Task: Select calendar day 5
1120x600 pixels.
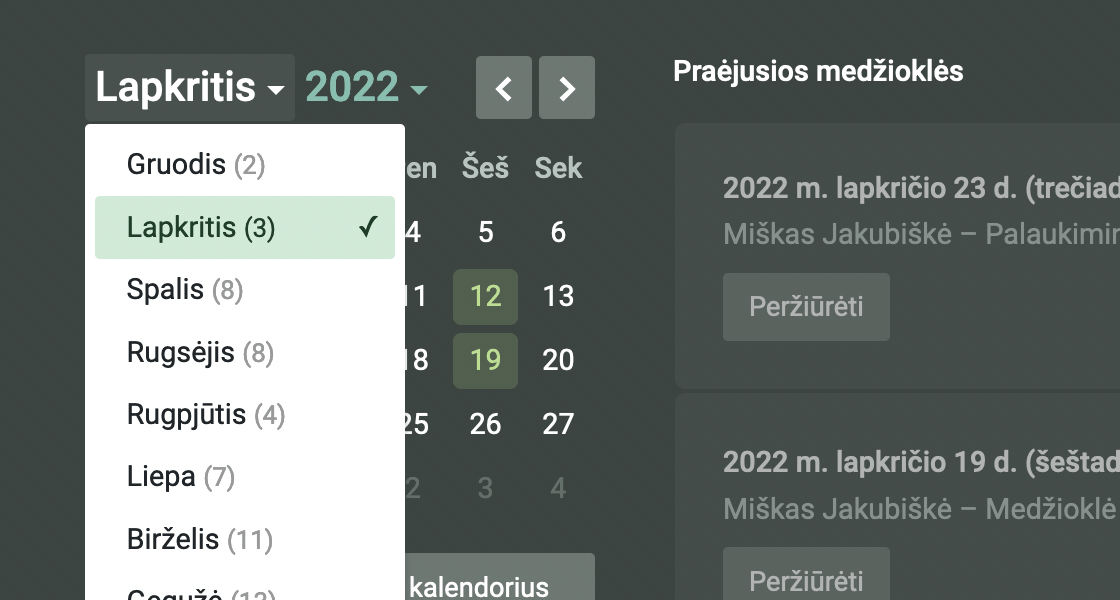Action: (485, 233)
